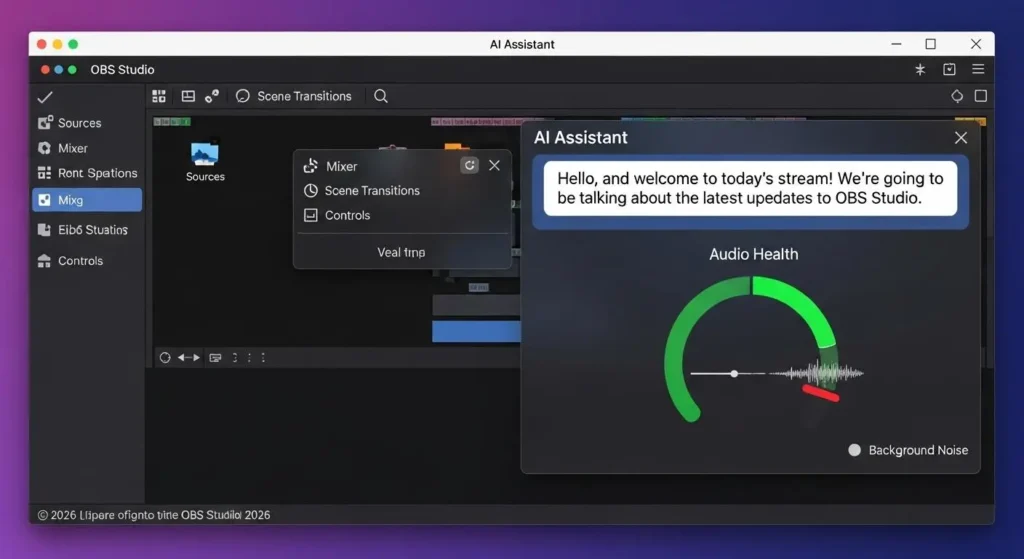Screen dimensions: 1024x559
Task: Close the AI Assistant panel
Action: (961, 138)
